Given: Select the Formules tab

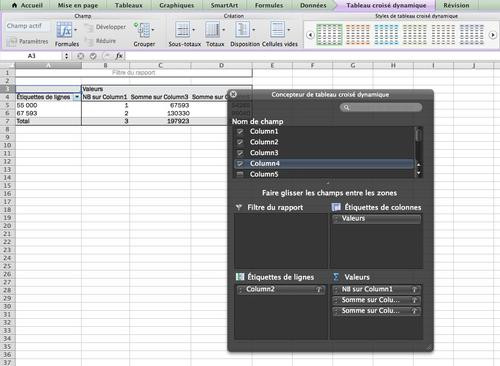Looking at the screenshot, I should 269,5.
